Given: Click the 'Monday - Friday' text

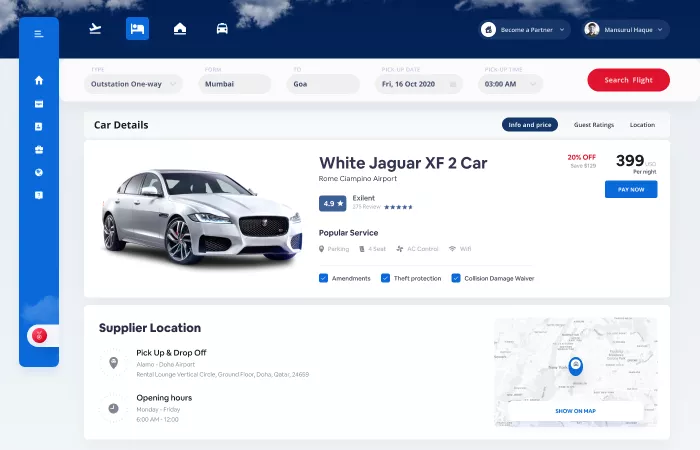Looking at the screenshot, I should coord(158,409).
